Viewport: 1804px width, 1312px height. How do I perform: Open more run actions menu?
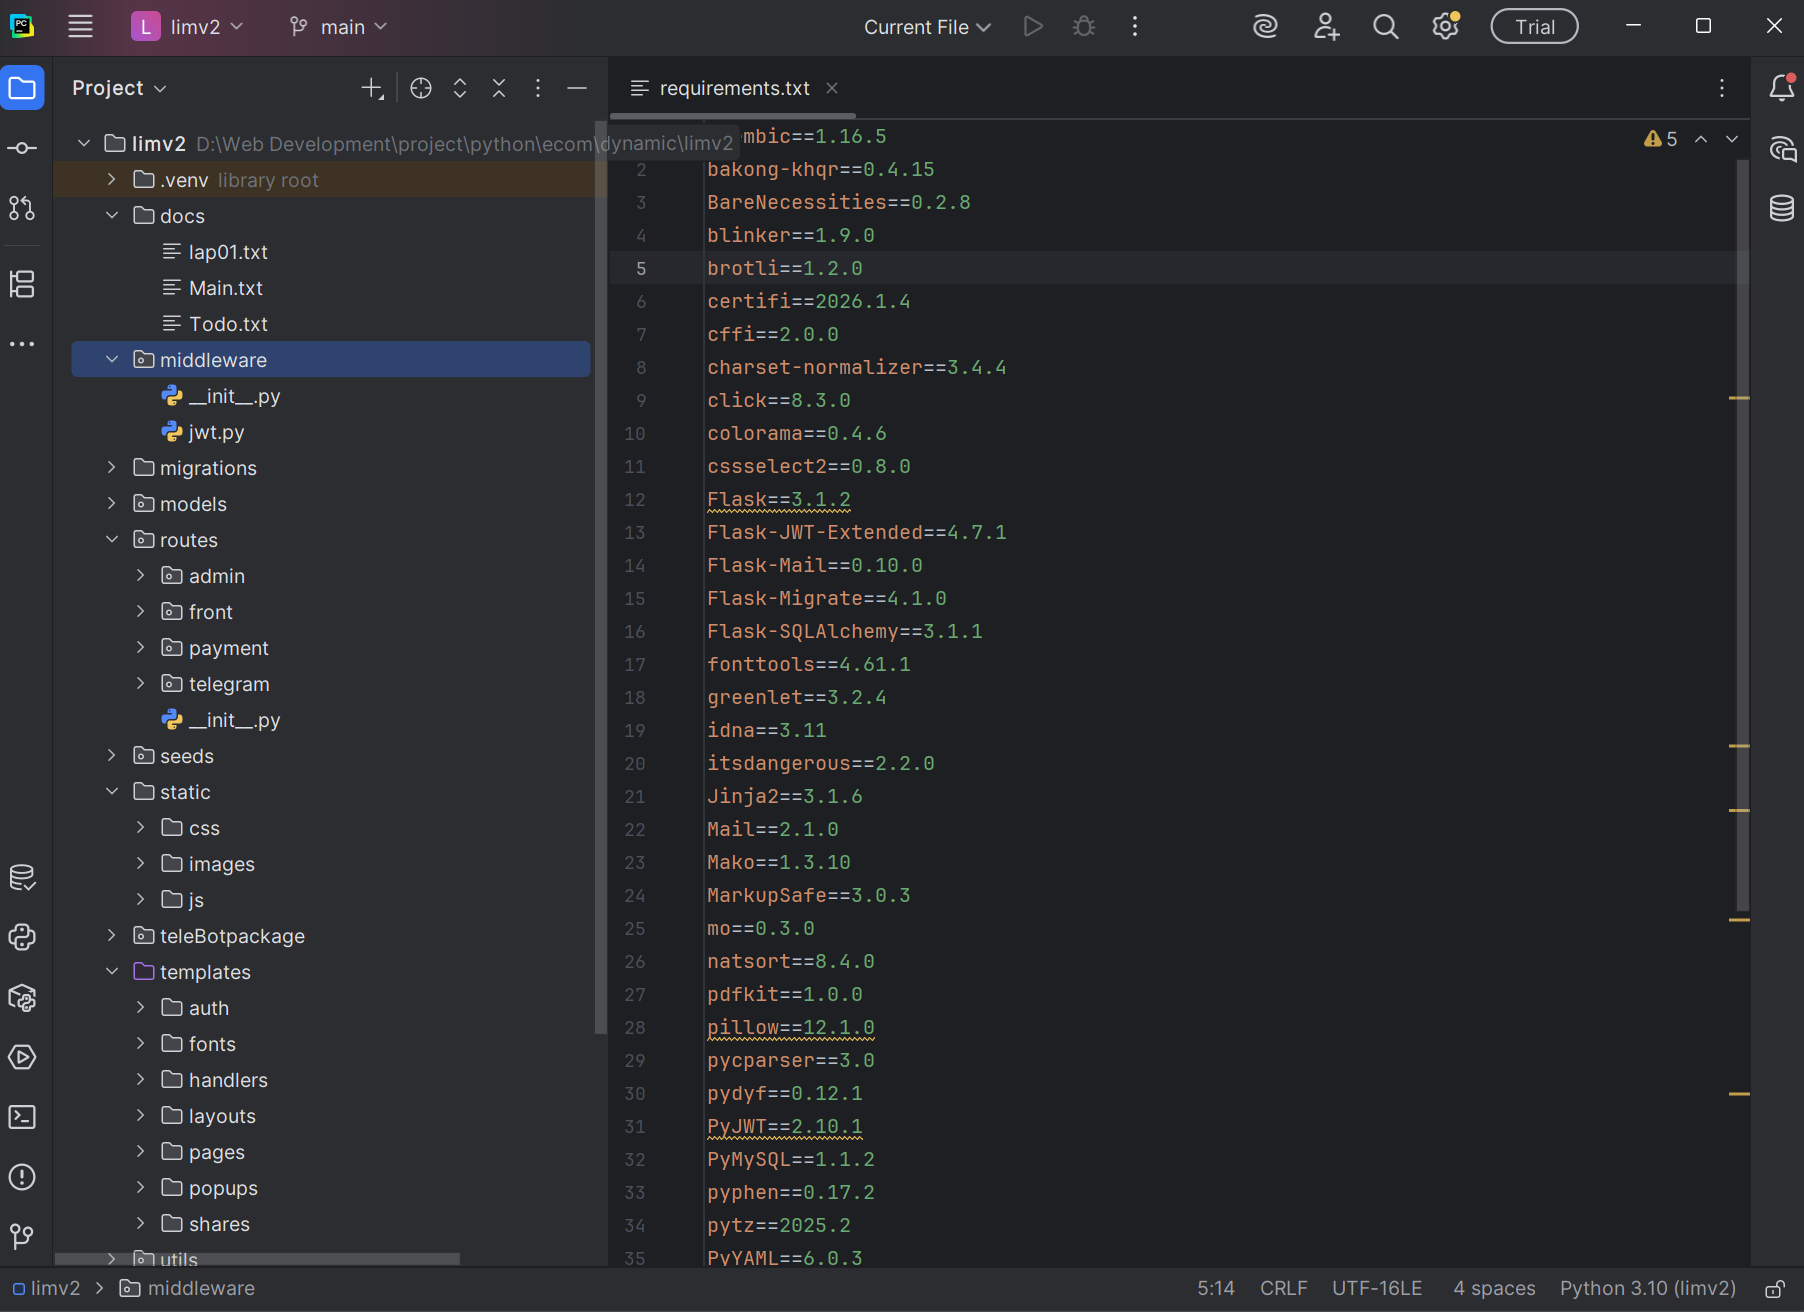[1135, 27]
